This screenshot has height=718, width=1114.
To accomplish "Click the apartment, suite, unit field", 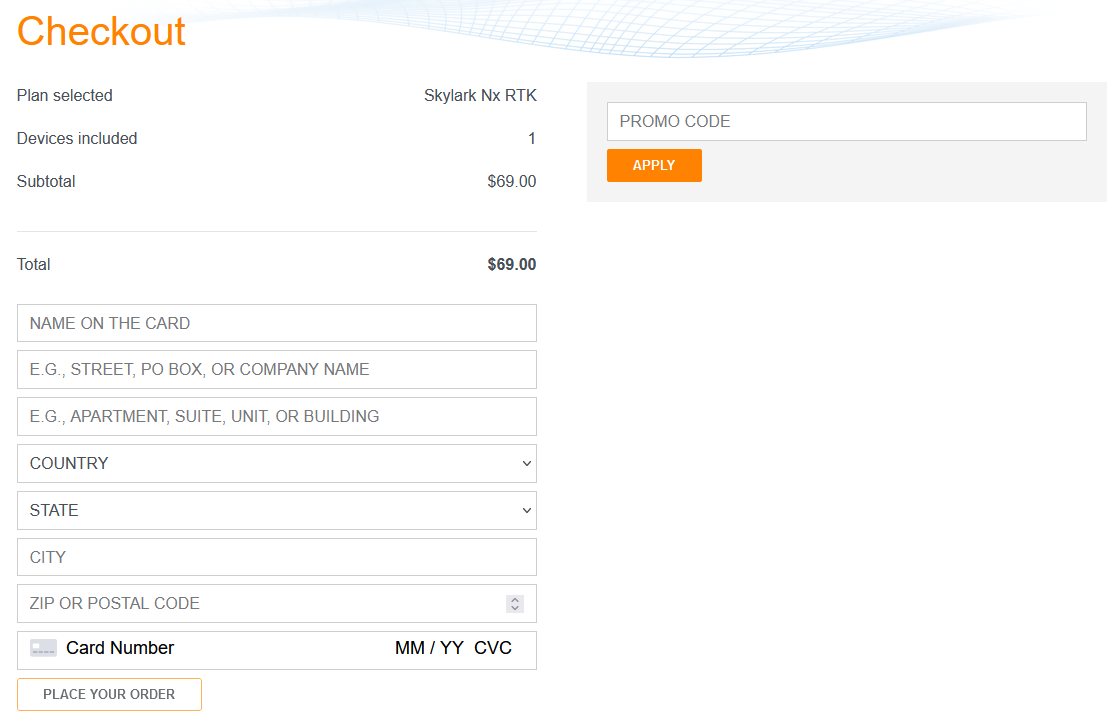I will tap(276, 416).
